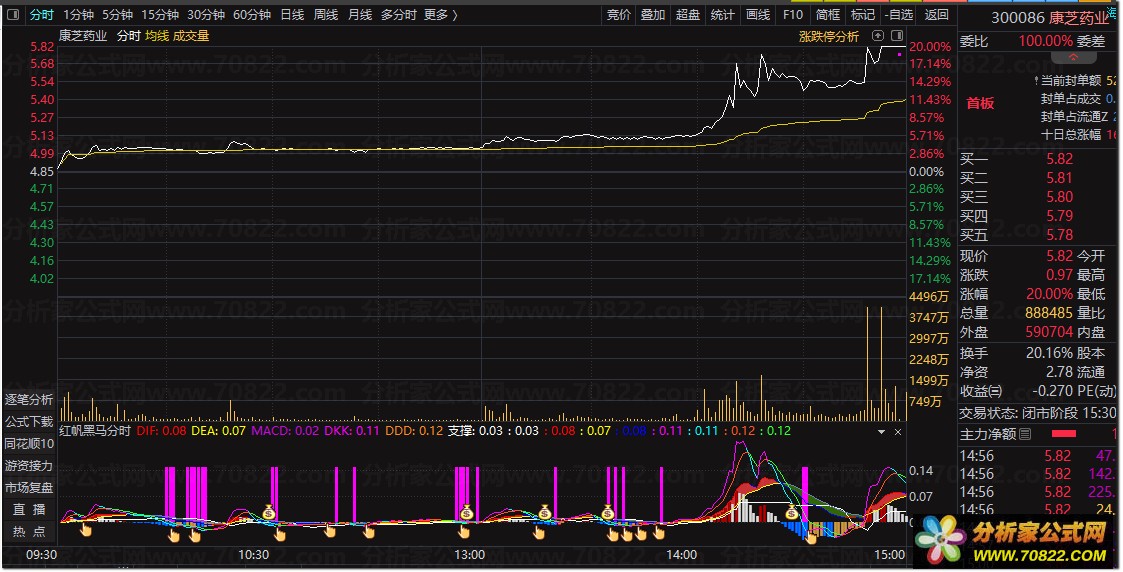Image resolution: width=1123 pixels, height=572 pixels.
Task: Click the 涨跌停分析 link
Action: pyautogui.click(x=828, y=37)
